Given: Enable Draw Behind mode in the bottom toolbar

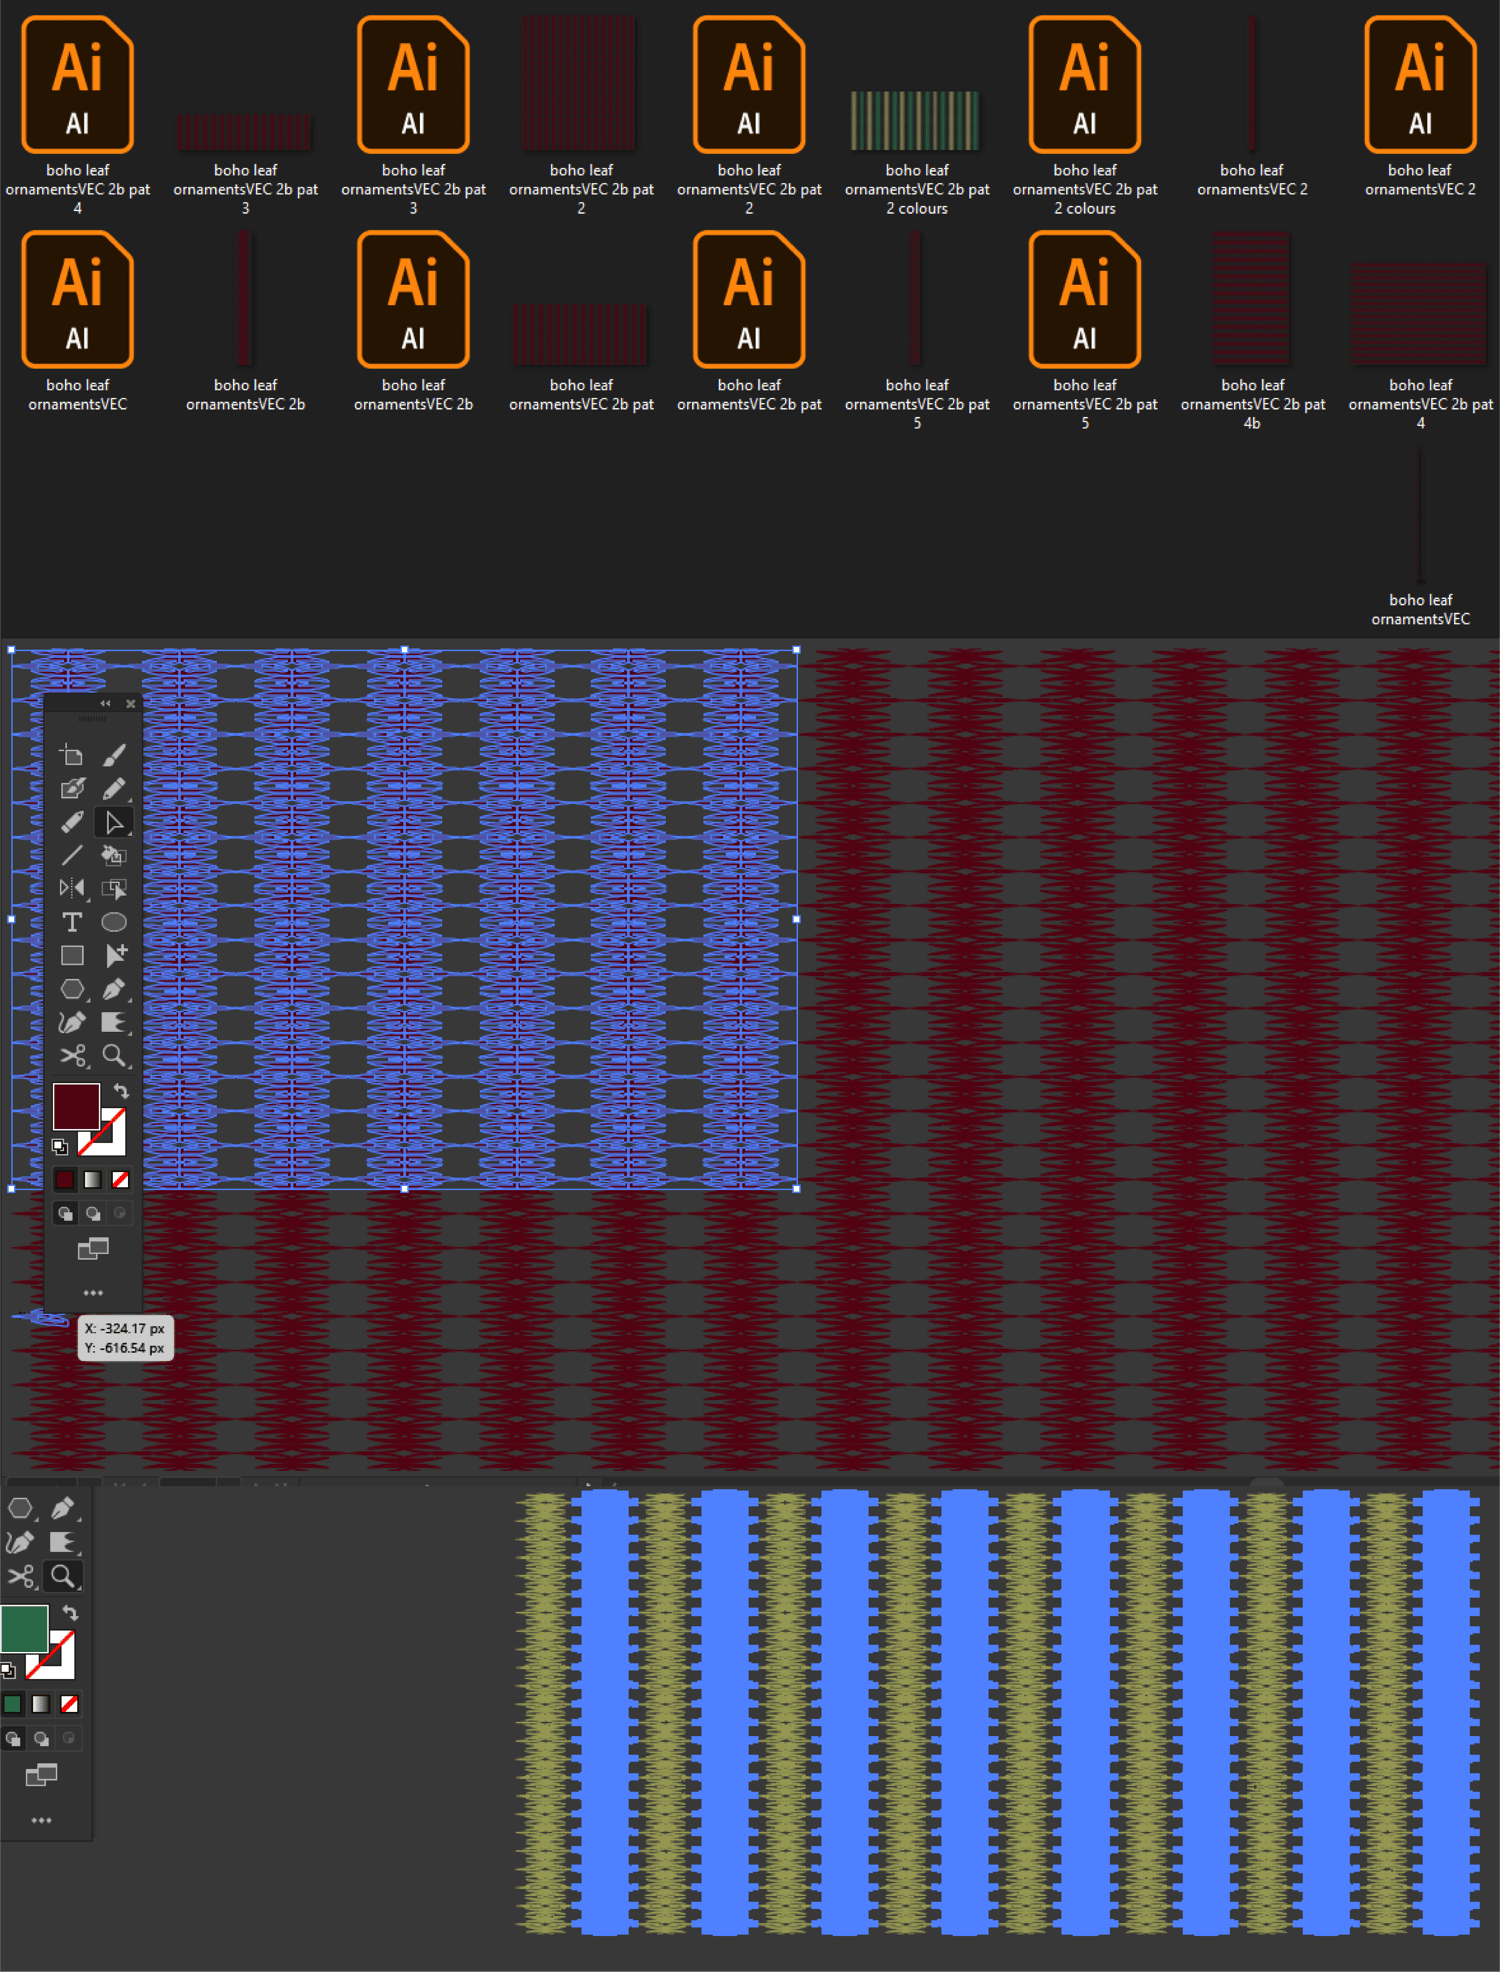Looking at the screenshot, I should point(41,1738).
